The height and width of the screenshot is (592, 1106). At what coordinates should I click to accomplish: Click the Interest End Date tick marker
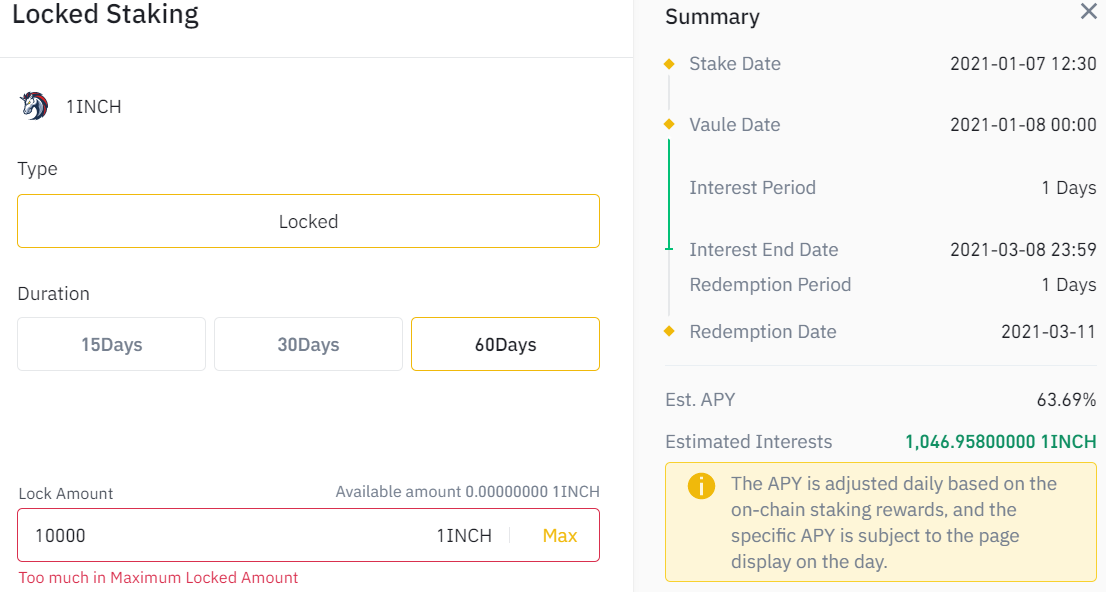point(669,248)
